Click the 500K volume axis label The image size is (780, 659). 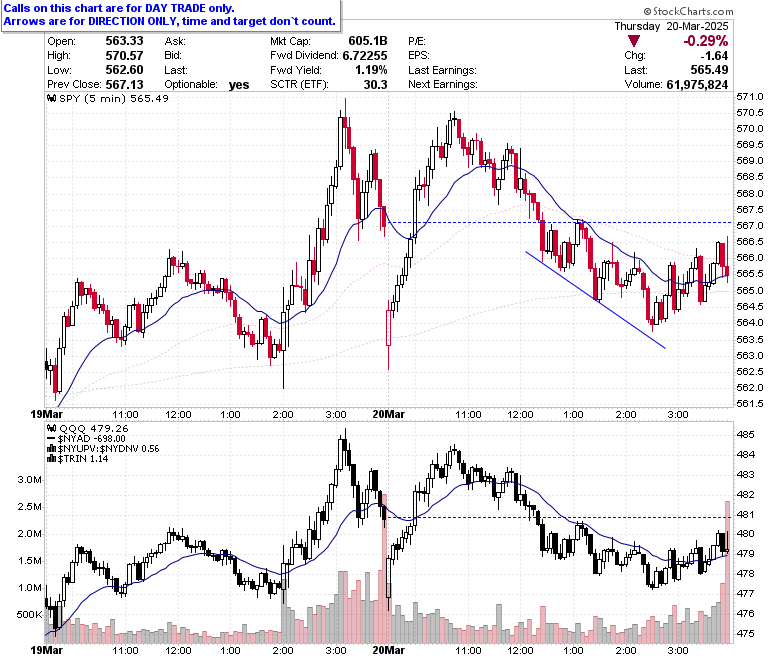click(x=29, y=615)
